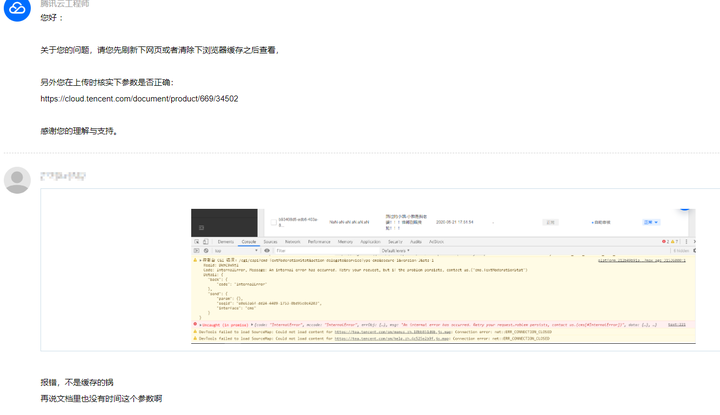This screenshot has width=720, height=415.
Task: Open the cloud.tencent.com document/product/669/34502 link
Action: pos(139,99)
